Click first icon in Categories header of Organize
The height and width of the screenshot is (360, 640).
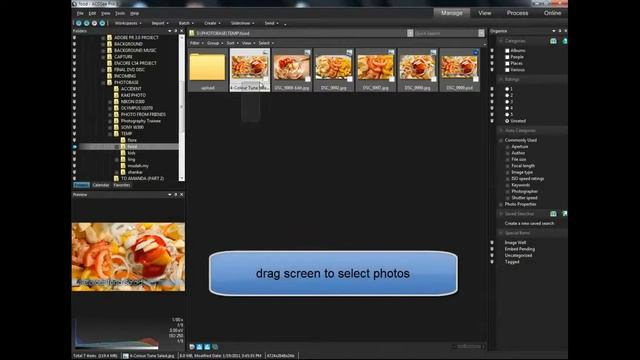pyautogui.click(x=553, y=41)
